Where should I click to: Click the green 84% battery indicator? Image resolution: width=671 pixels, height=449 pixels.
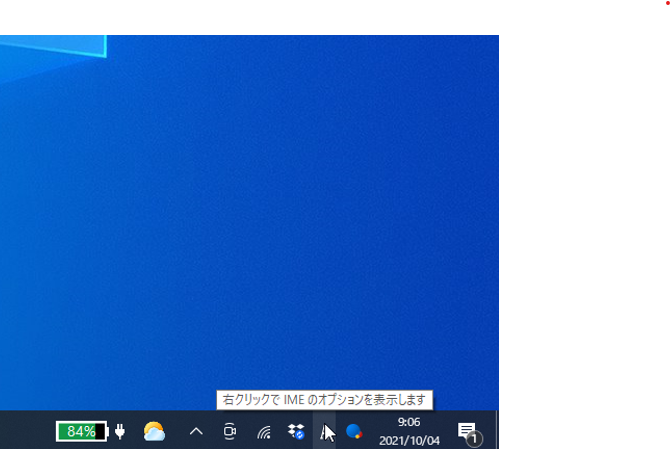[x=81, y=431]
